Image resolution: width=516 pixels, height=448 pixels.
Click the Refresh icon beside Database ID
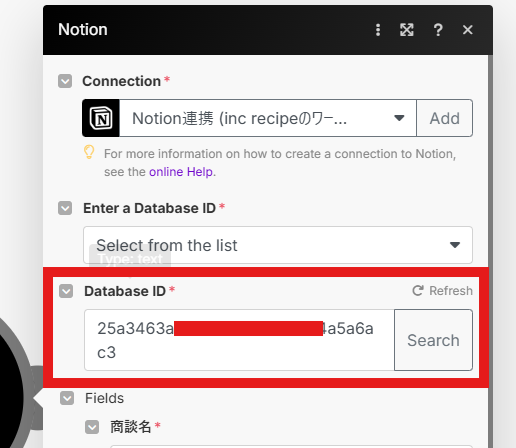(x=418, y=291)
